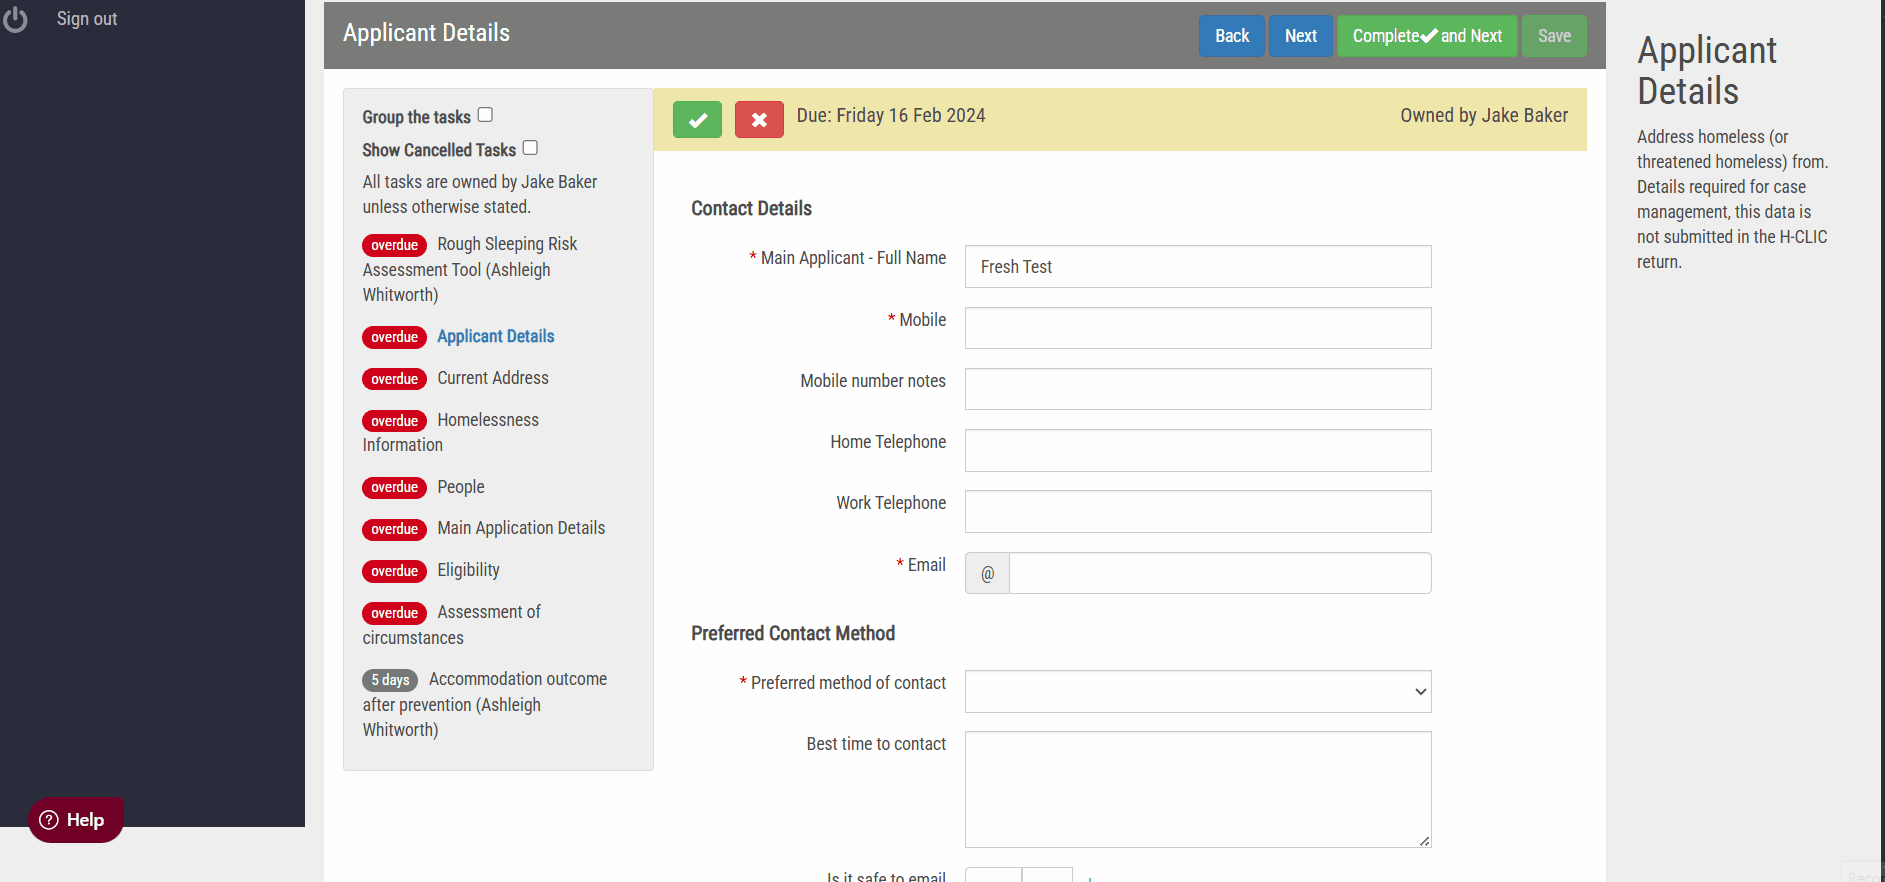Enable the Group the tasks checkbox

(x=485, y=115)
